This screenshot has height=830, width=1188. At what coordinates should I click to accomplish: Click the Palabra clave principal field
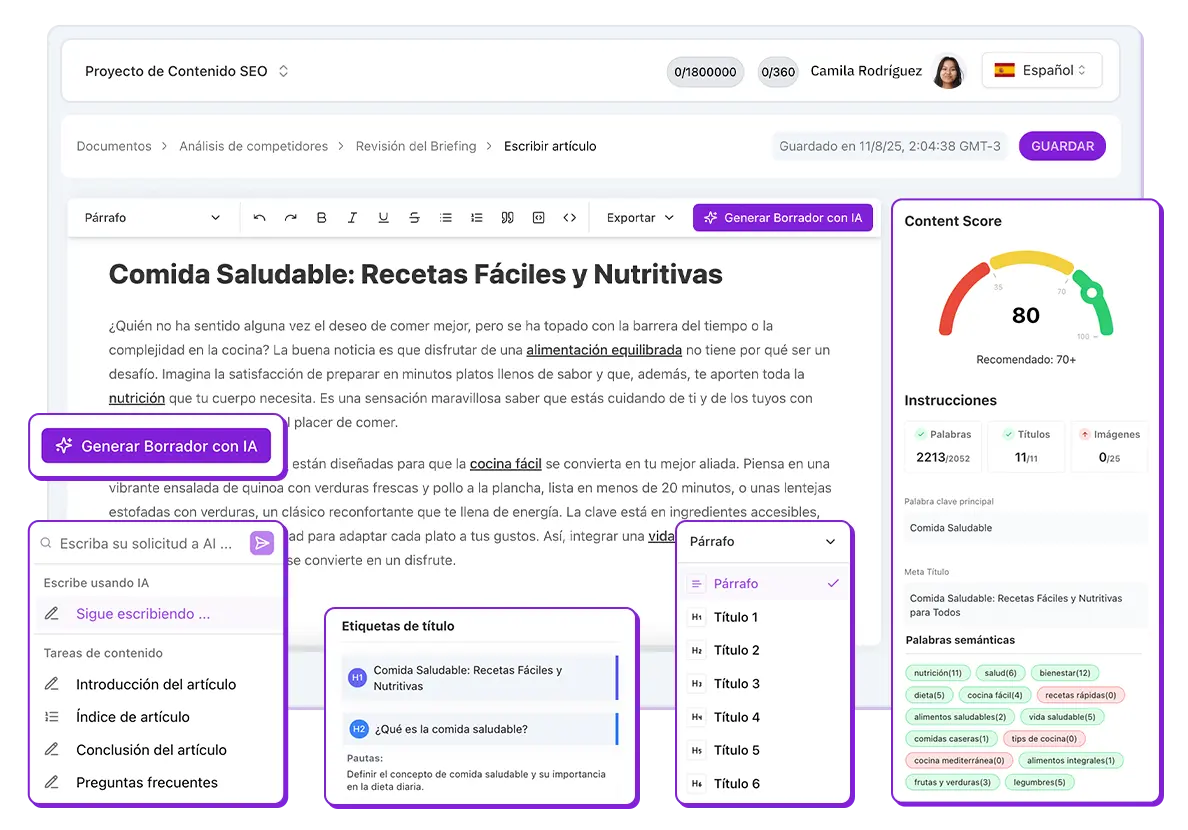point(1024,528)
